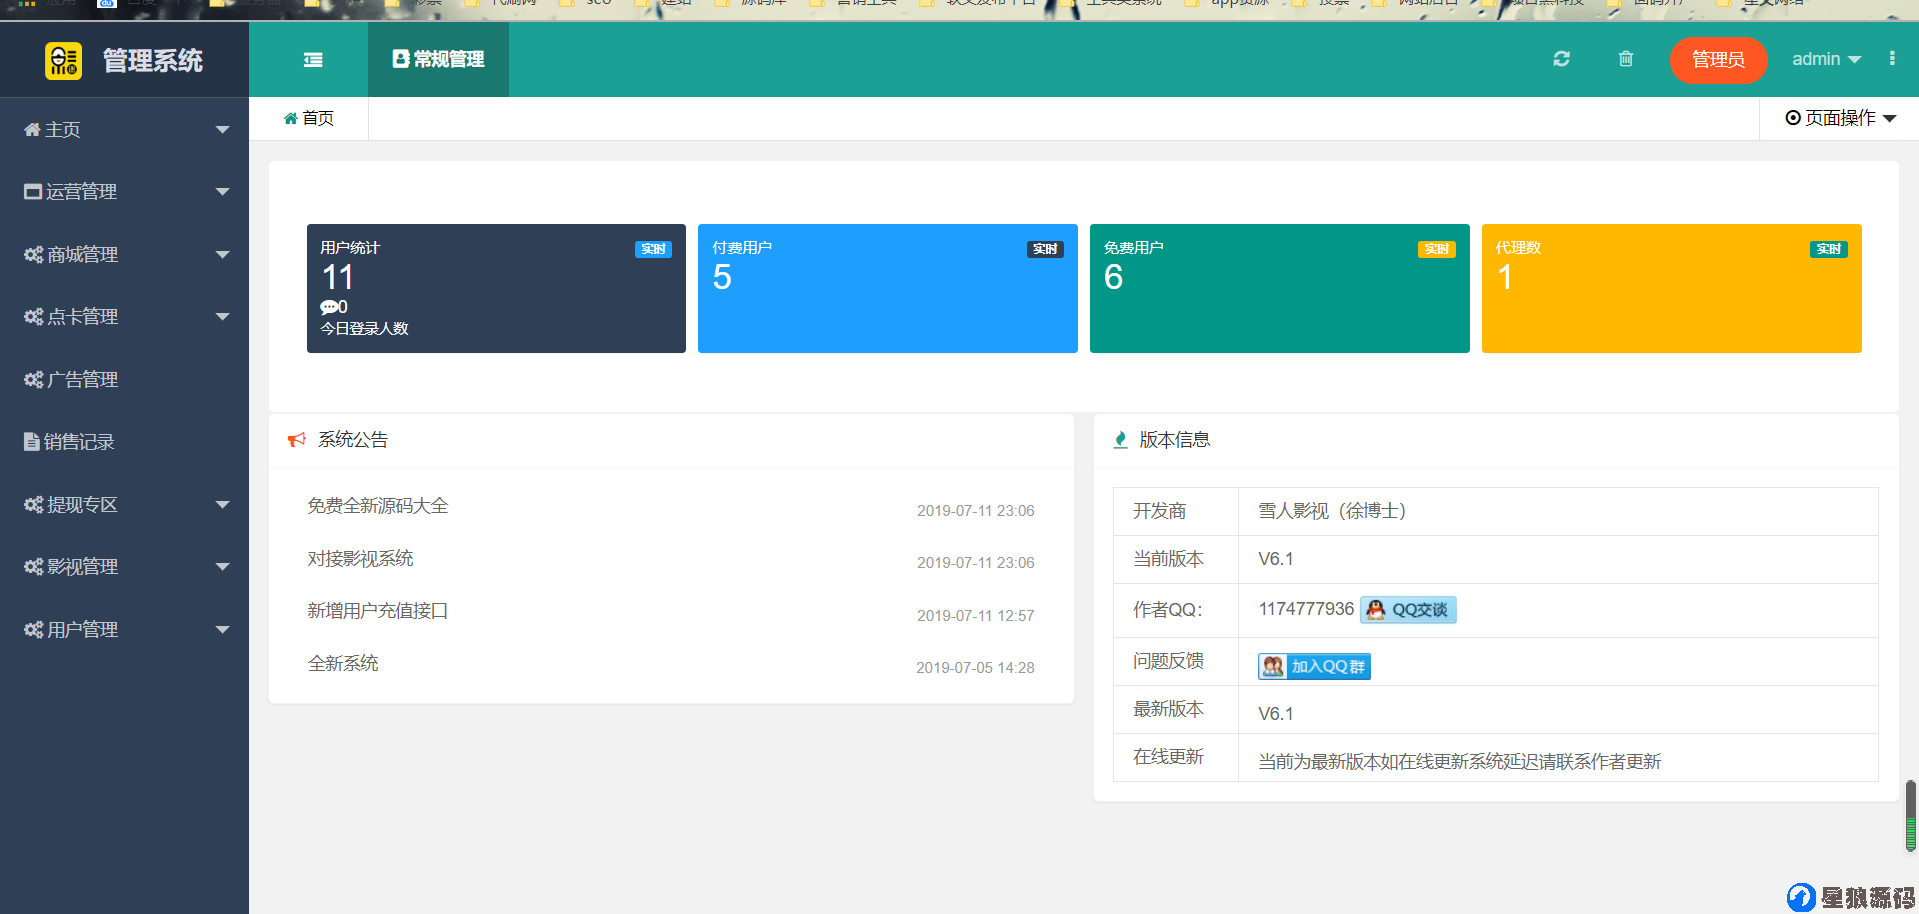Expand the 主页 sidebar menu

(124, 129)
